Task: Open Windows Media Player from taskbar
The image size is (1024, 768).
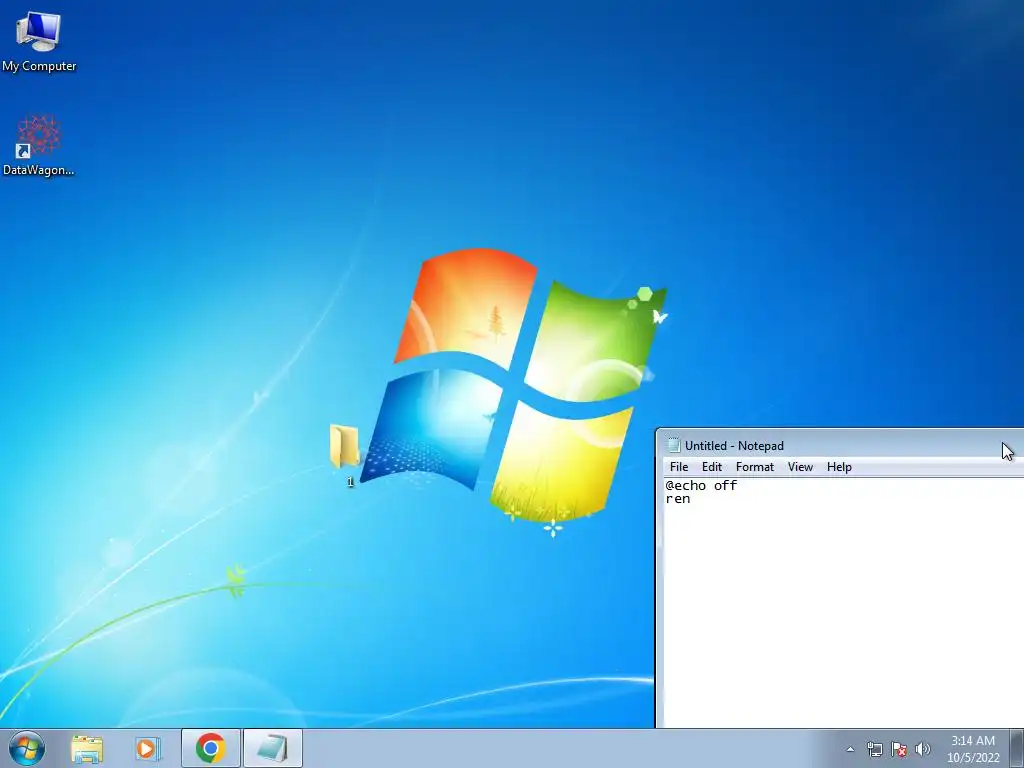Action: pyautogui.click(x=148, y=748)
